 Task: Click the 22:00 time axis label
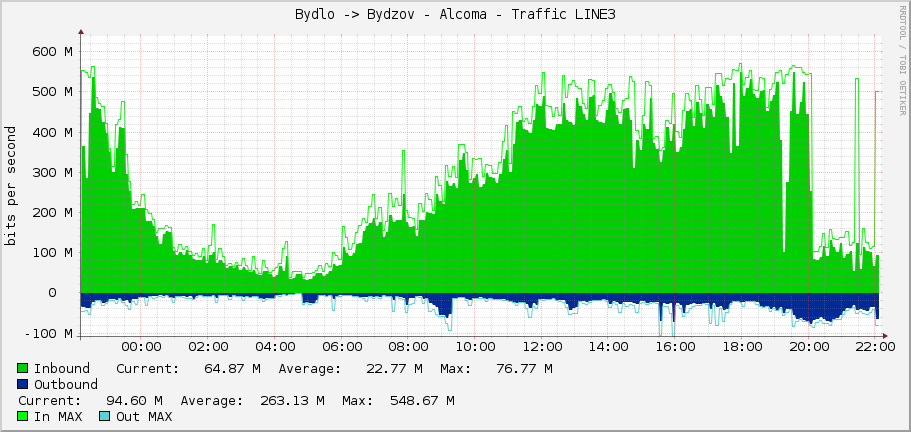875,347
